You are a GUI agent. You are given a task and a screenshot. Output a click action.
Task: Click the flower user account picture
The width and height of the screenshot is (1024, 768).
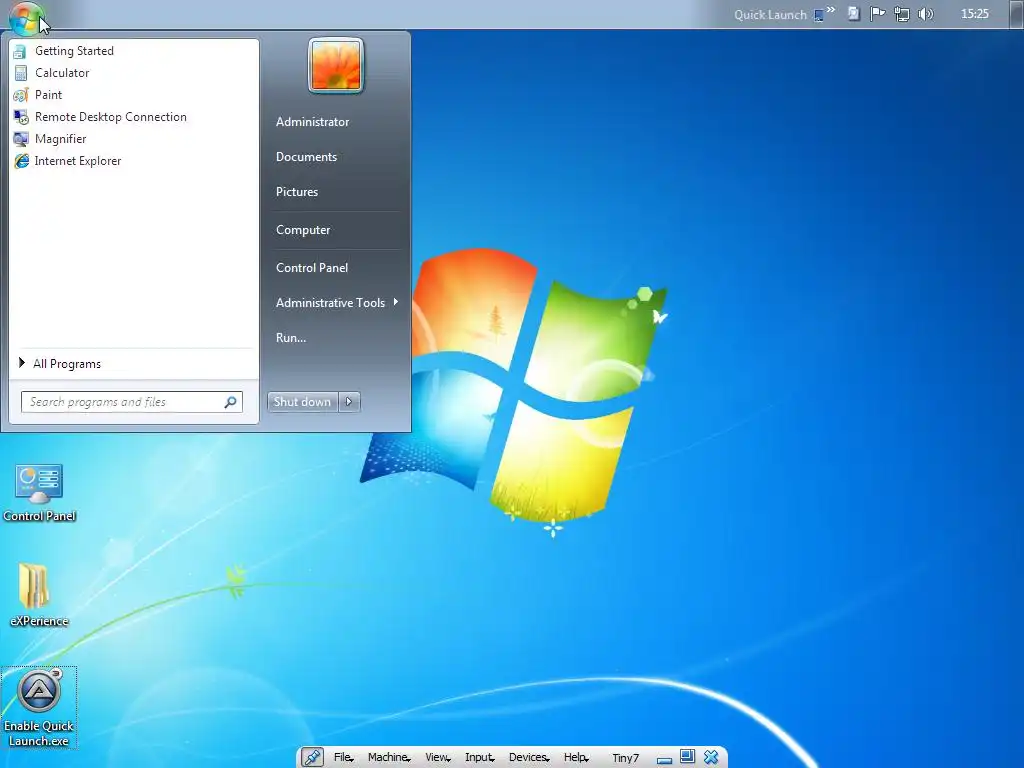(336, 65)
